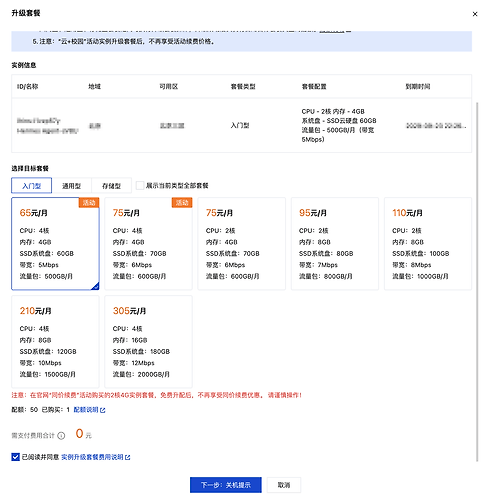
Task: Select the 65元/月 plan card
Action: [55, 243]
